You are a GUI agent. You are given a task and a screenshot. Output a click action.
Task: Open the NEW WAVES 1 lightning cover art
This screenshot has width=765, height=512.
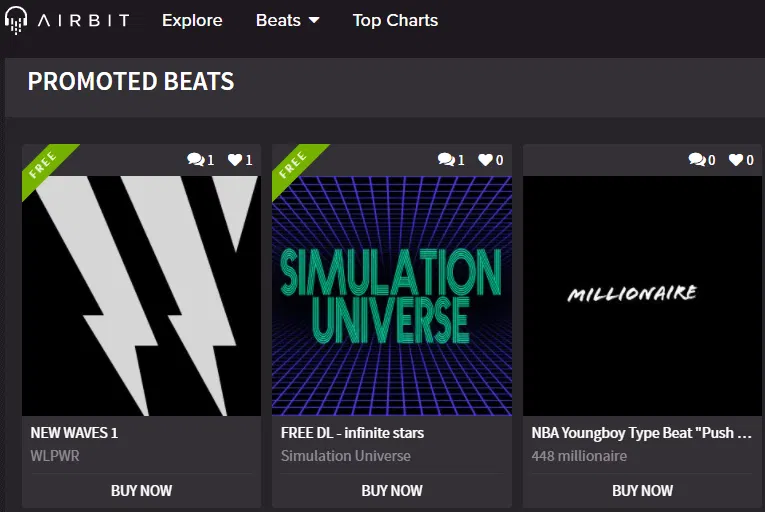tap(141, 296)
